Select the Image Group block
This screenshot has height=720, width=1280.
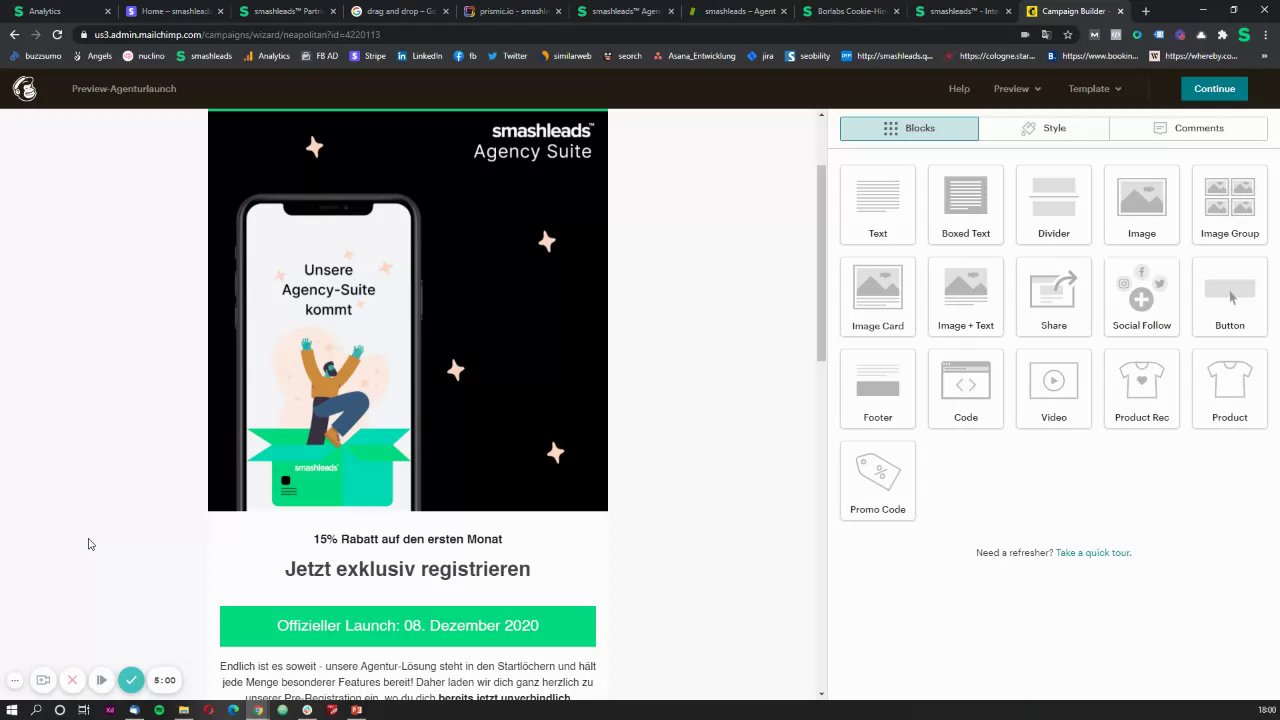[1230, 205]
